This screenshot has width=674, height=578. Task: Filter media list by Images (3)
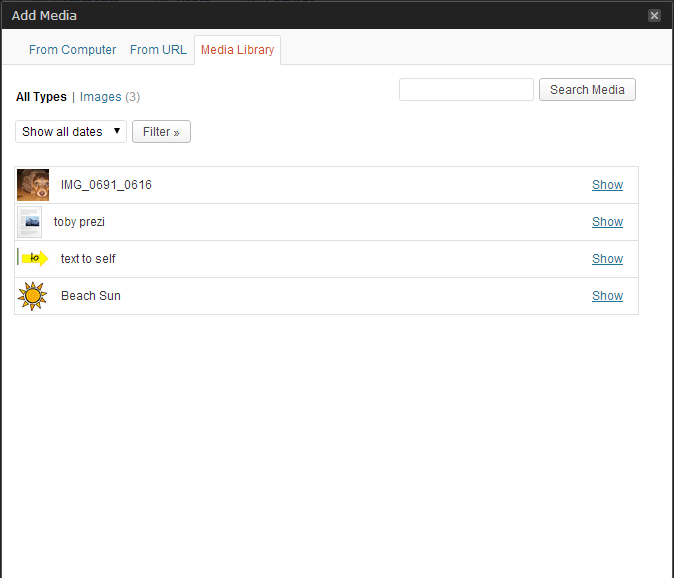pos(109,97)
